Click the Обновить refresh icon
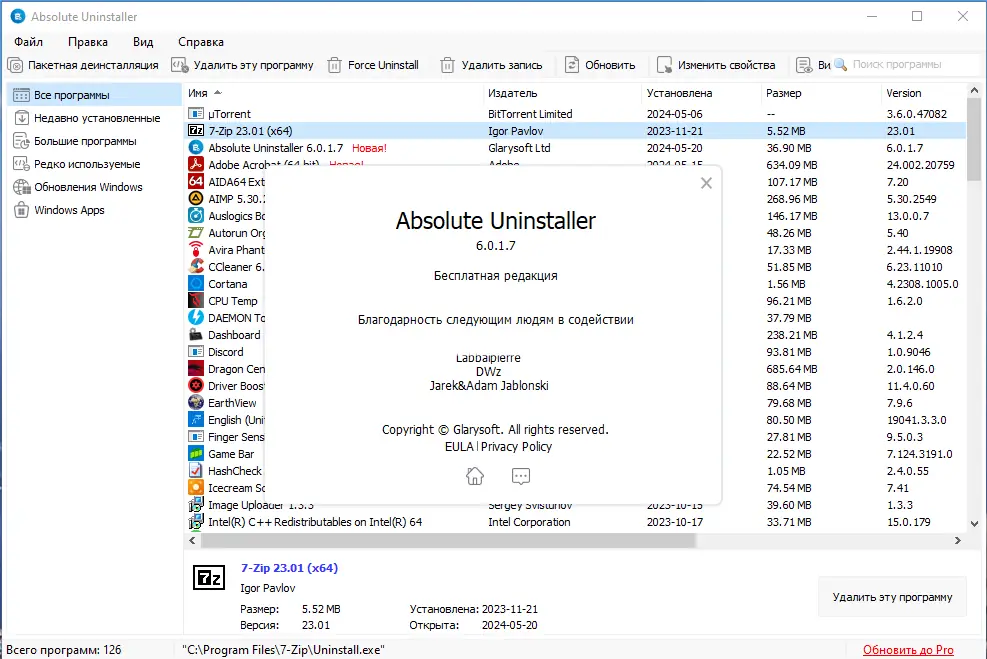This screenshot has width=987, height=659. coord(572,65)
